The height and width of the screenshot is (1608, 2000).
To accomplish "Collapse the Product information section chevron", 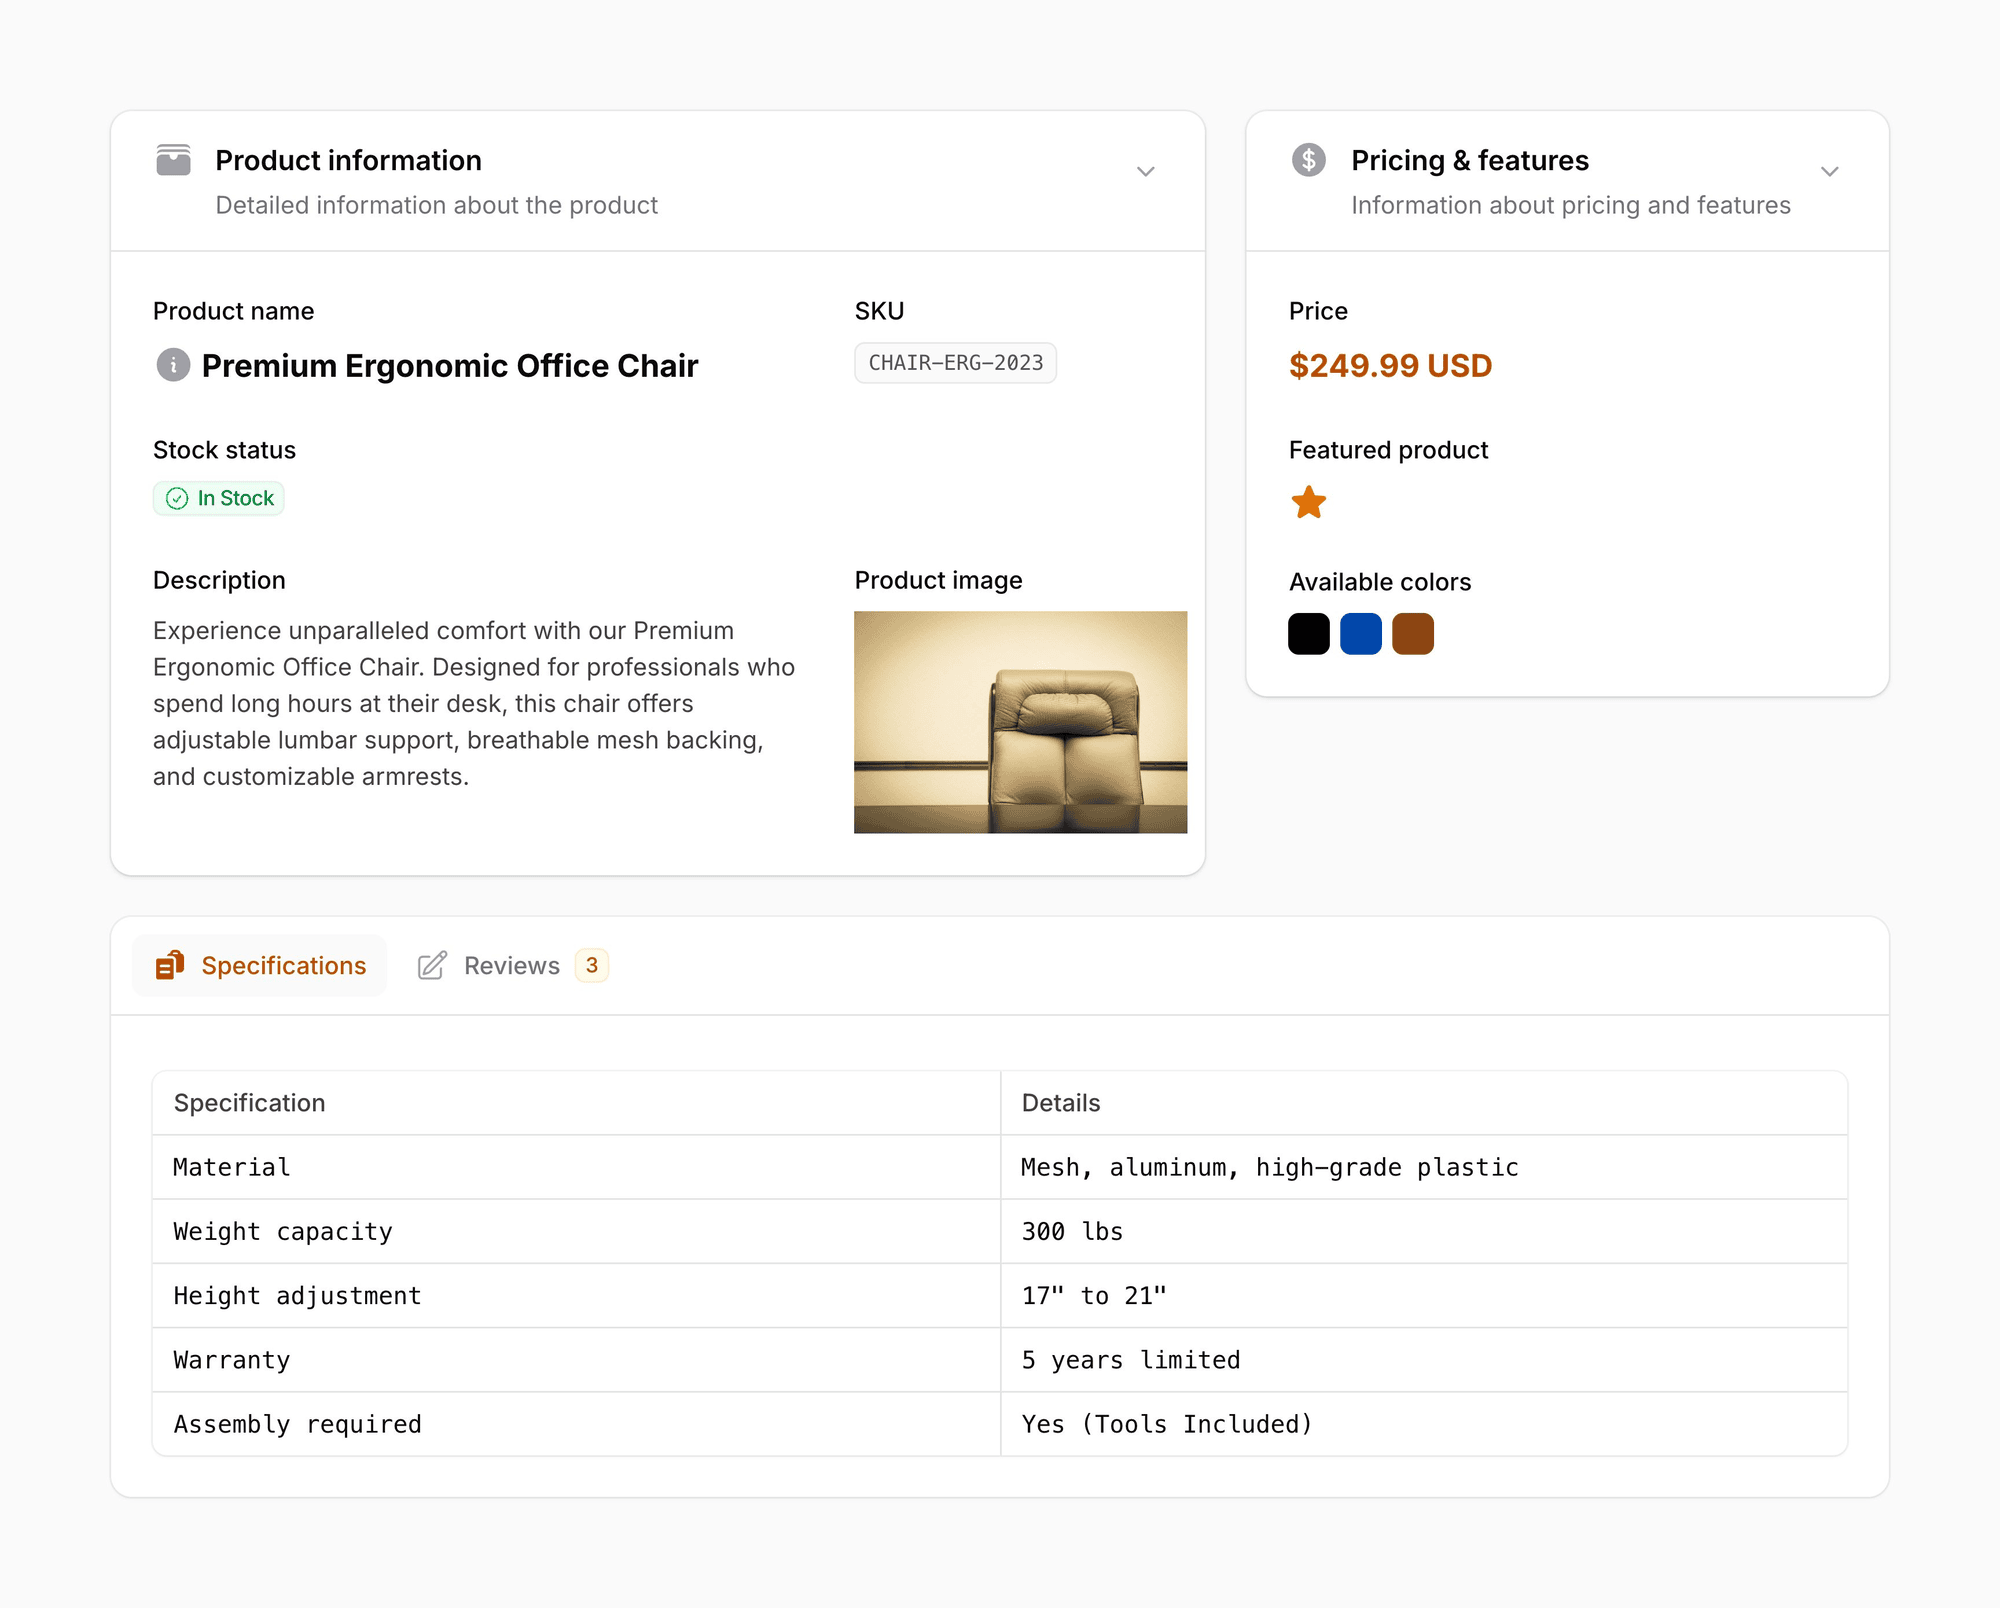I will [1146, 171].
